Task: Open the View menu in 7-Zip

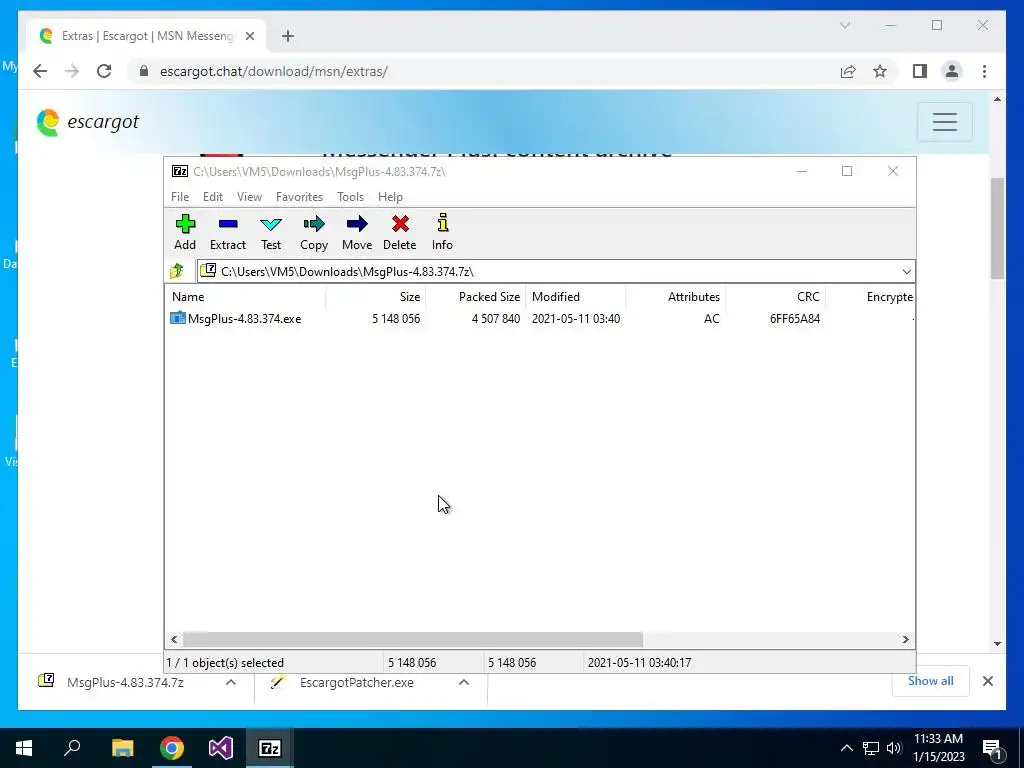Action: point(249,197)
